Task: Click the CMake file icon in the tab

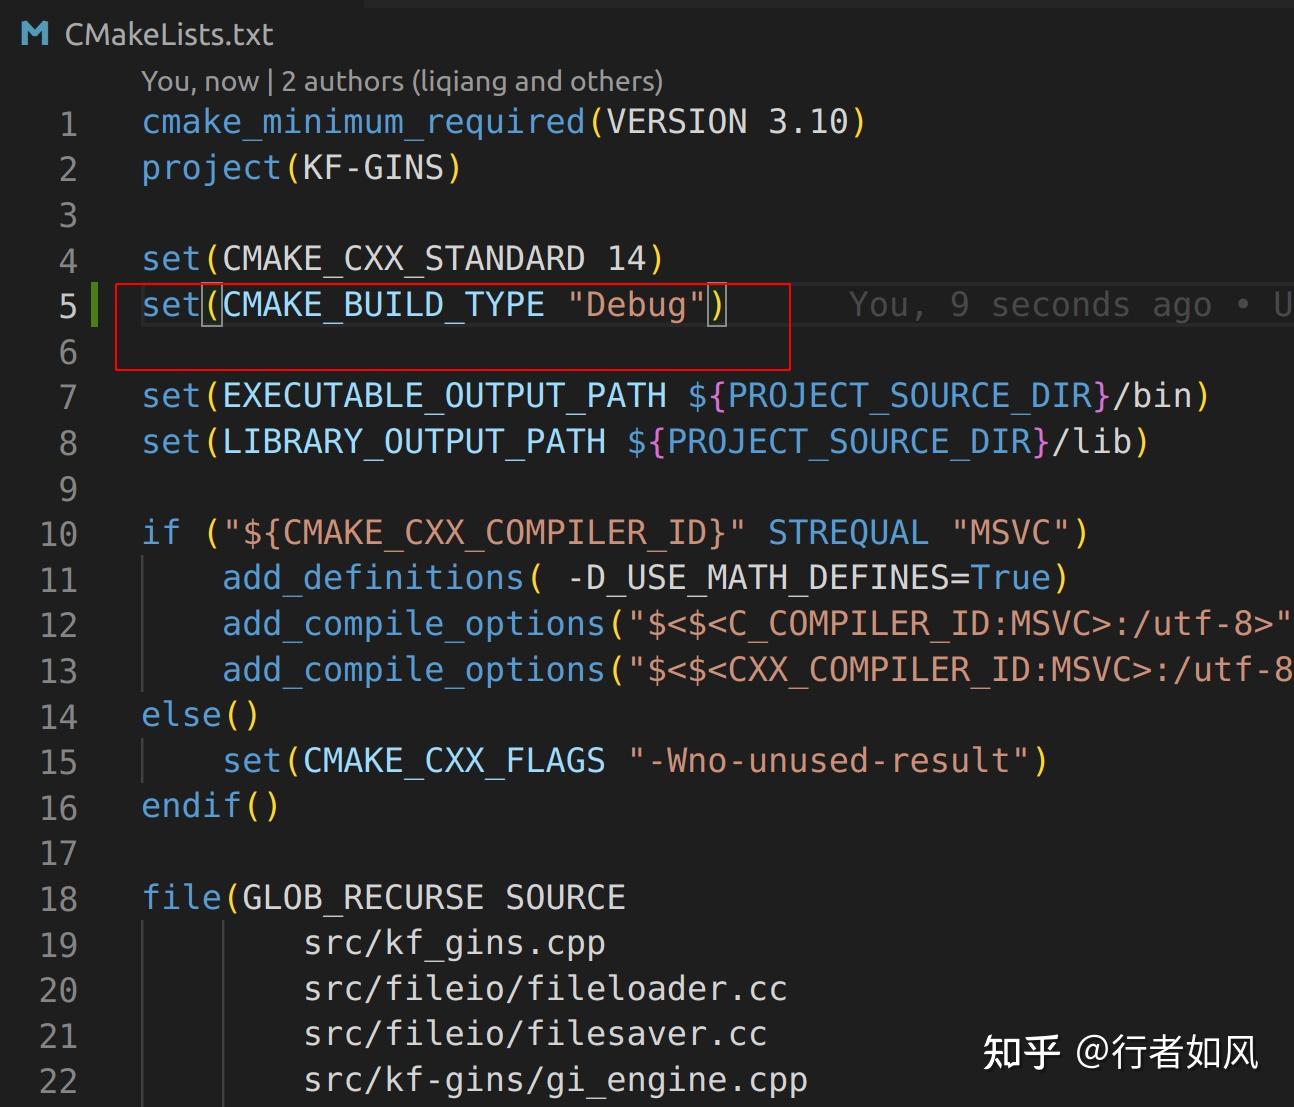Action: click(34, 34)
